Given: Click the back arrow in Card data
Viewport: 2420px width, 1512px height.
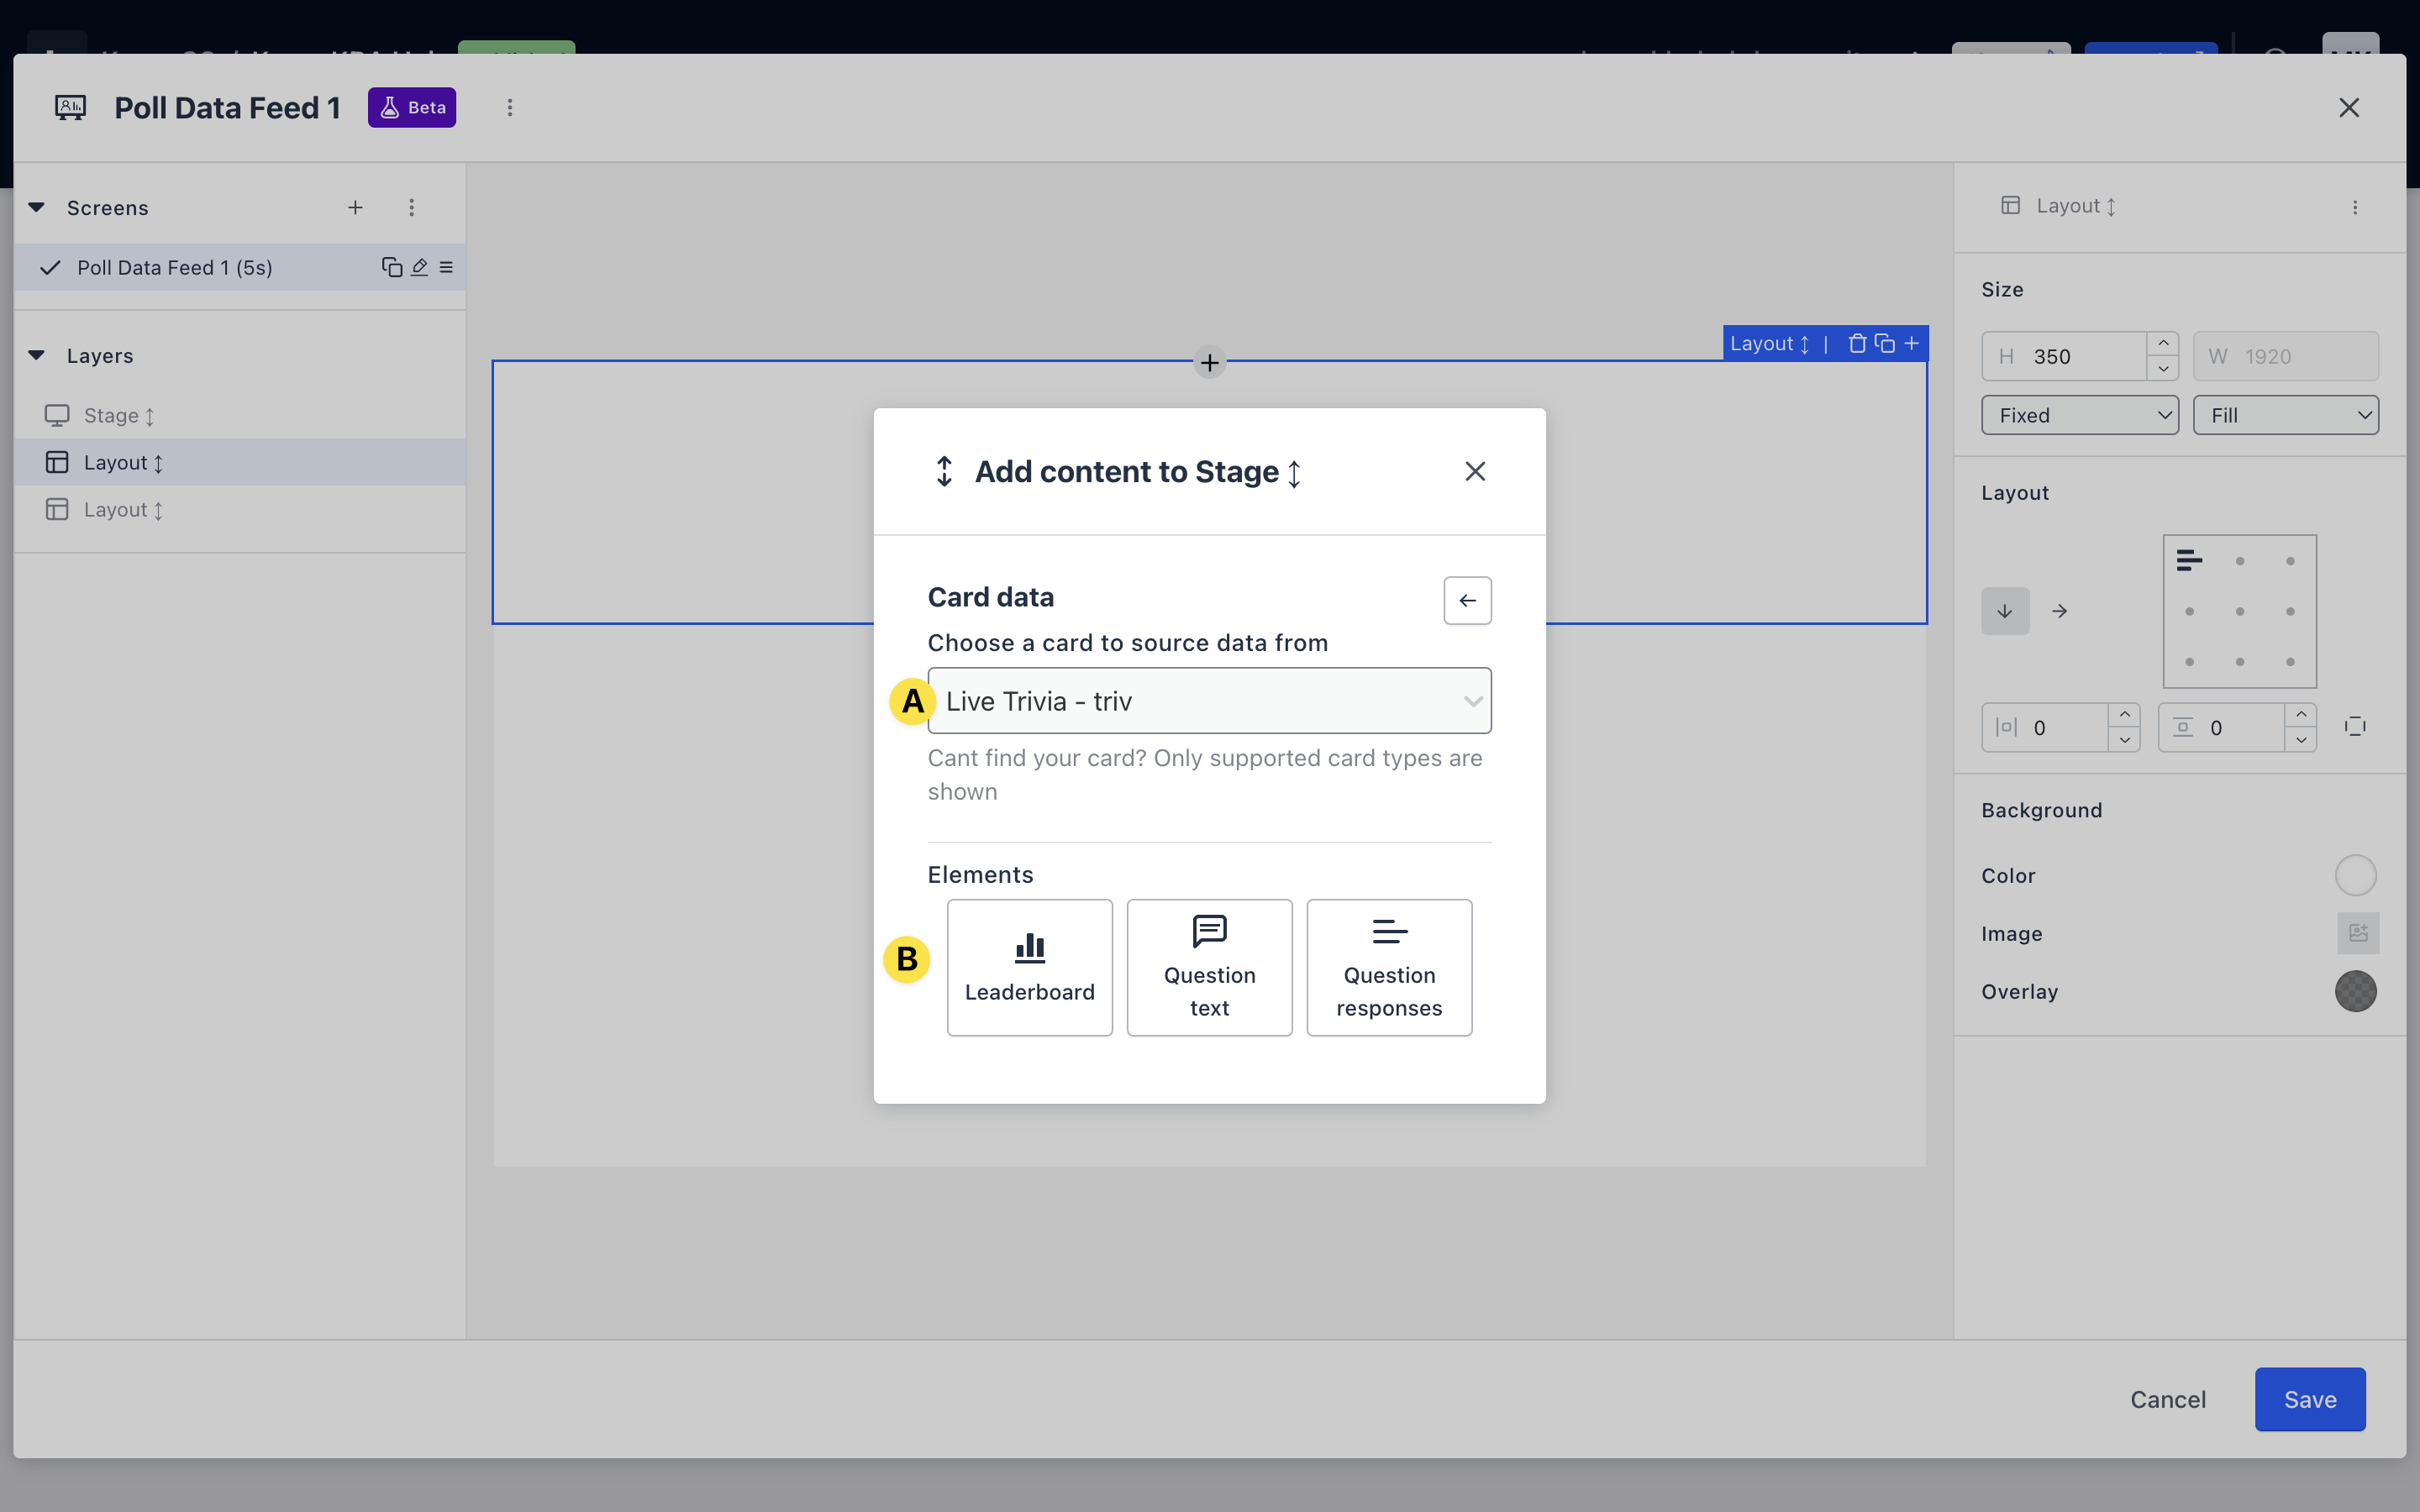Looking at the screenshot, I should (x=1466, y=600).
